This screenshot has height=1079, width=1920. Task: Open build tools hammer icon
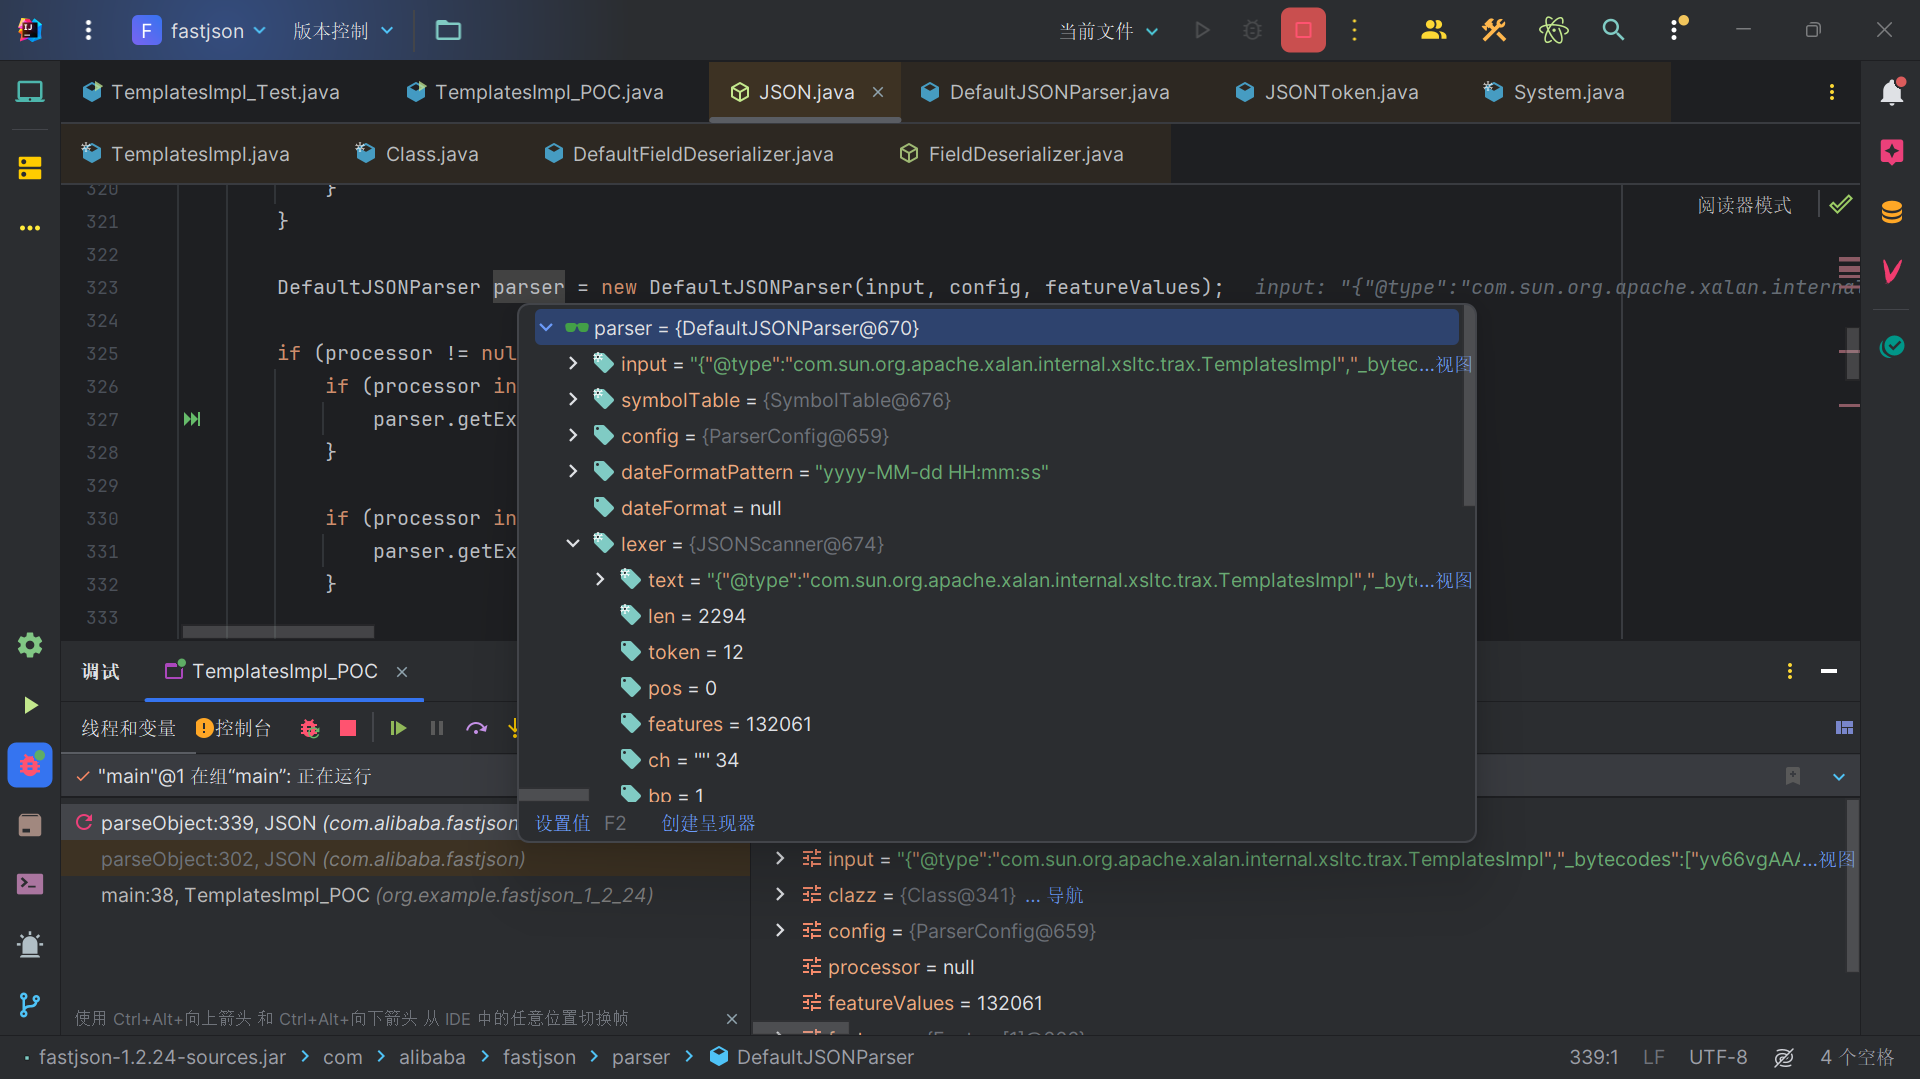point(1493,31)
